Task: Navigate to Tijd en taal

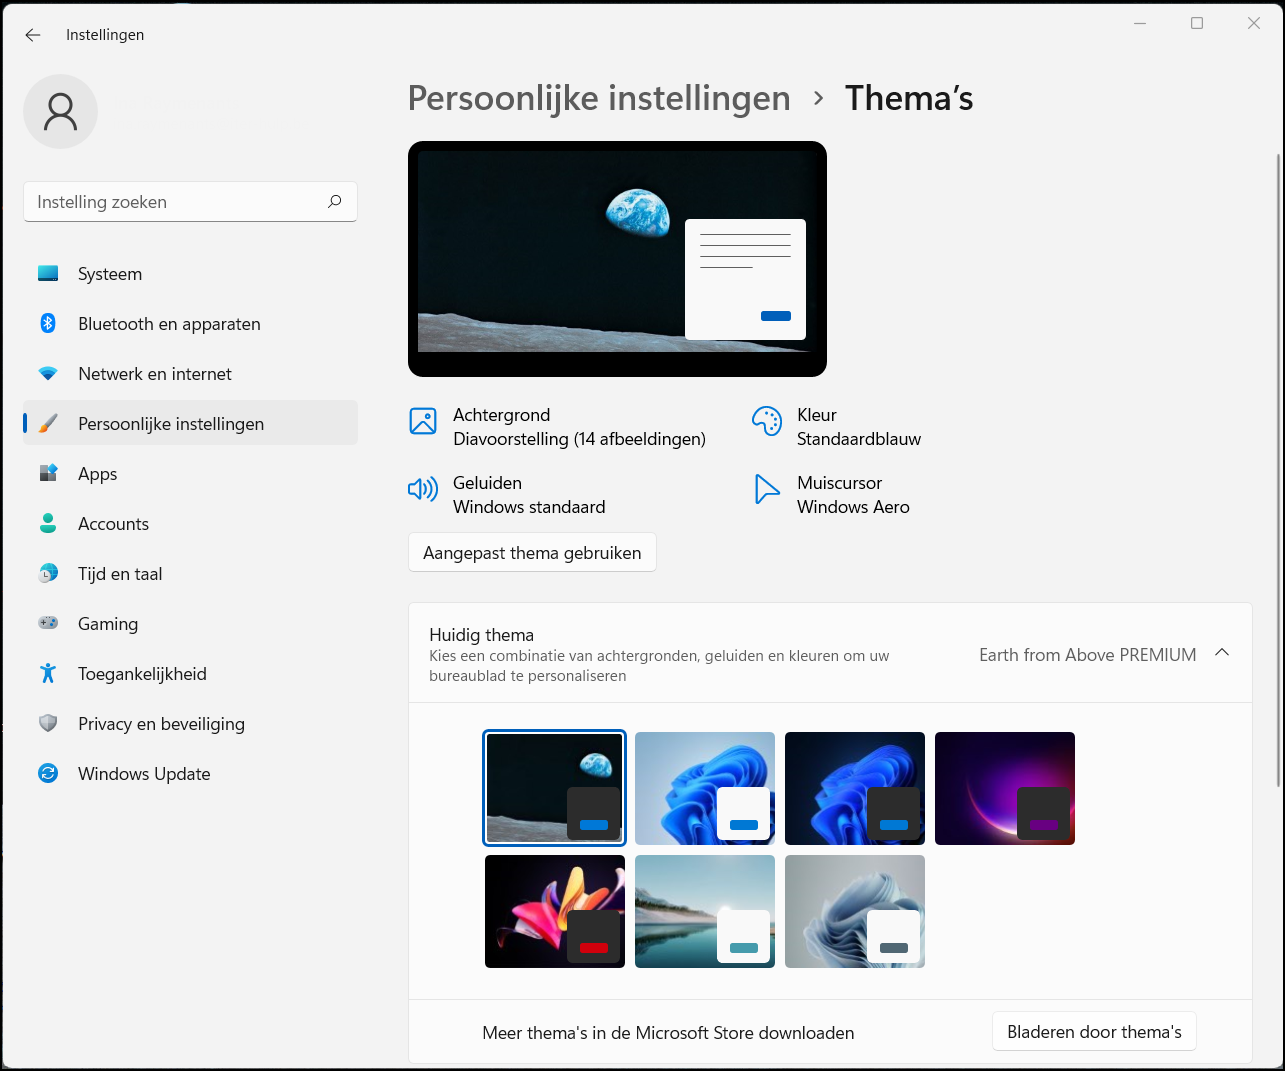Action: [x=190, y=574]
